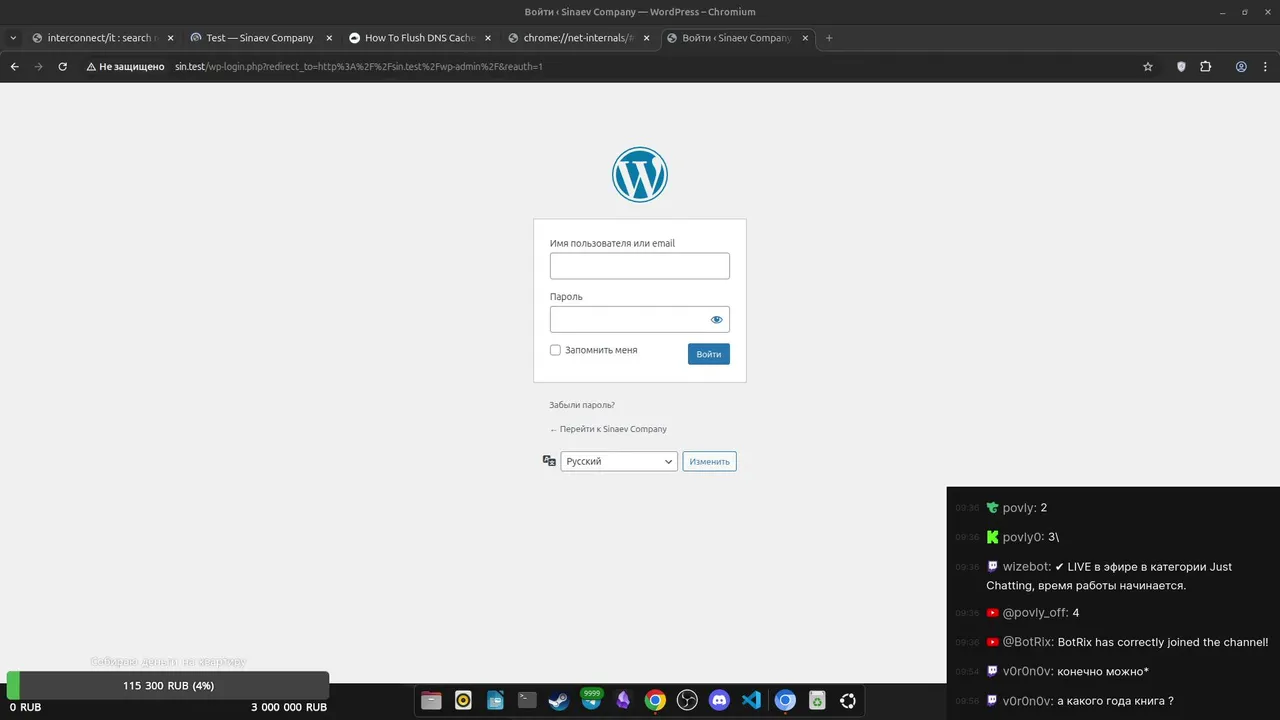Click the address bar URL

358,66
